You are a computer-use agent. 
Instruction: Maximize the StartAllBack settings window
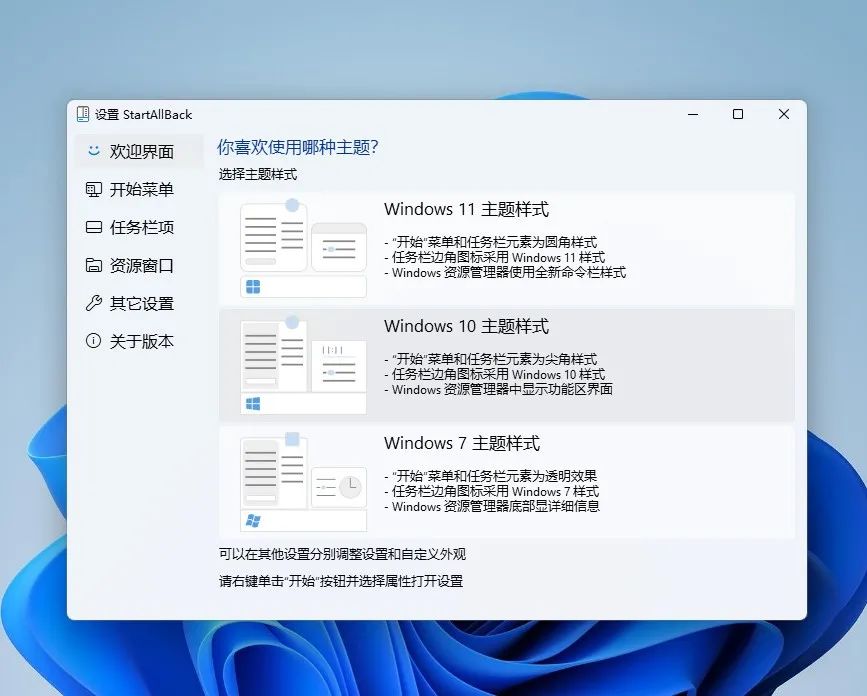tap(738, 114)
